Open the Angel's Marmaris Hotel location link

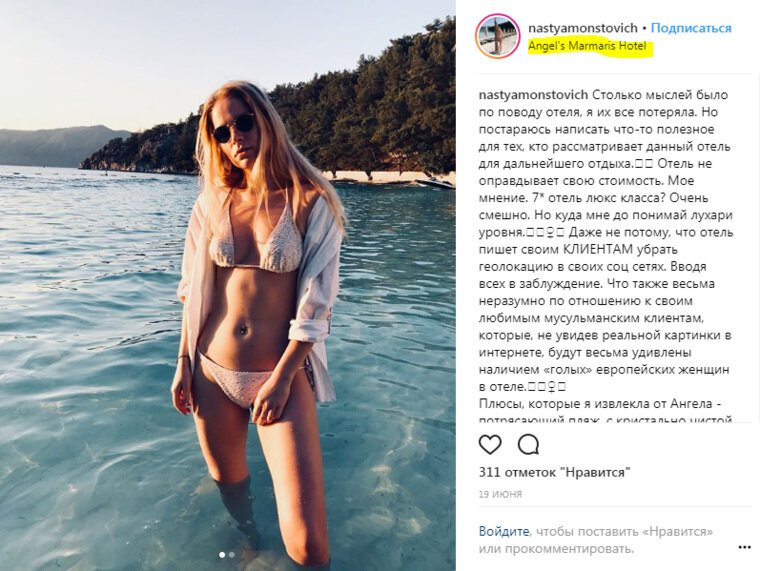pyautogui.click(x=587, y=47)
